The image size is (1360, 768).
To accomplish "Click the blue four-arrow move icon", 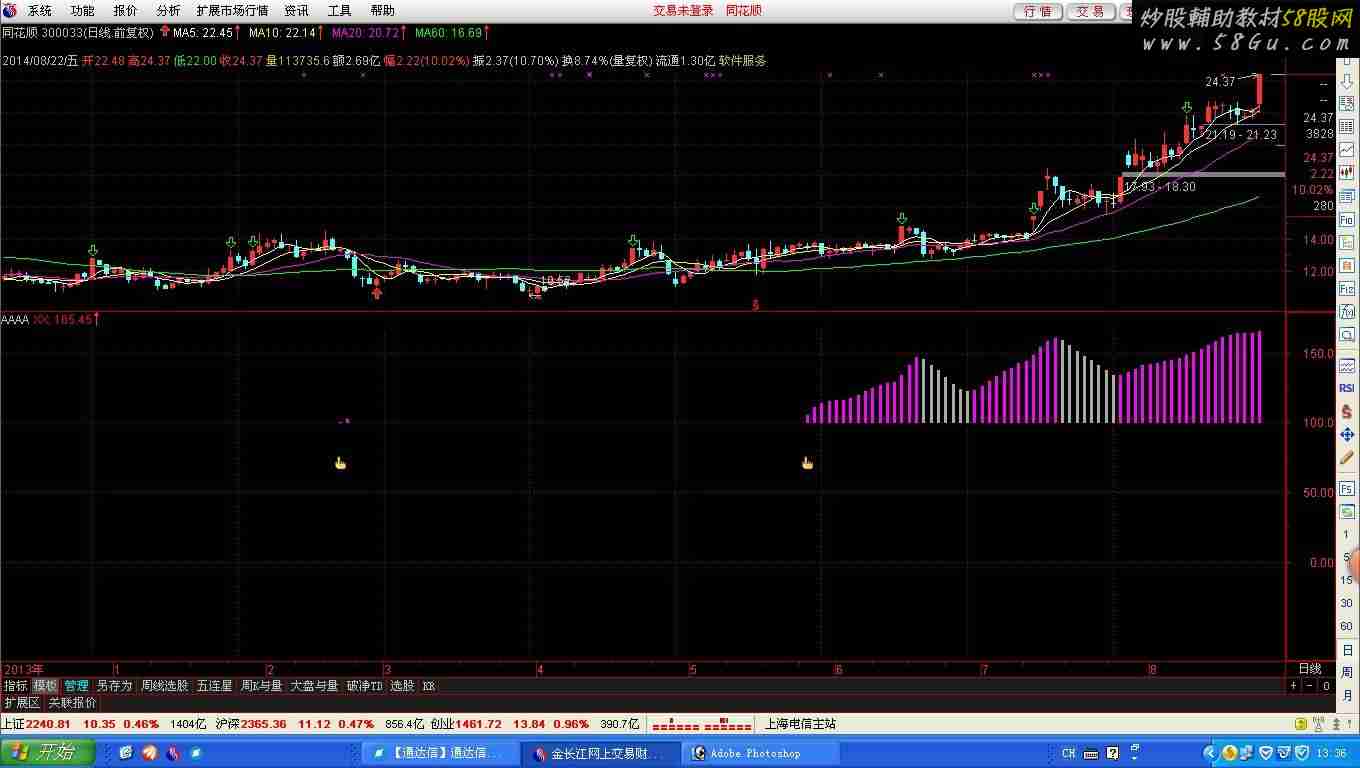I will pyautogui.click(x=1347, y=435).
